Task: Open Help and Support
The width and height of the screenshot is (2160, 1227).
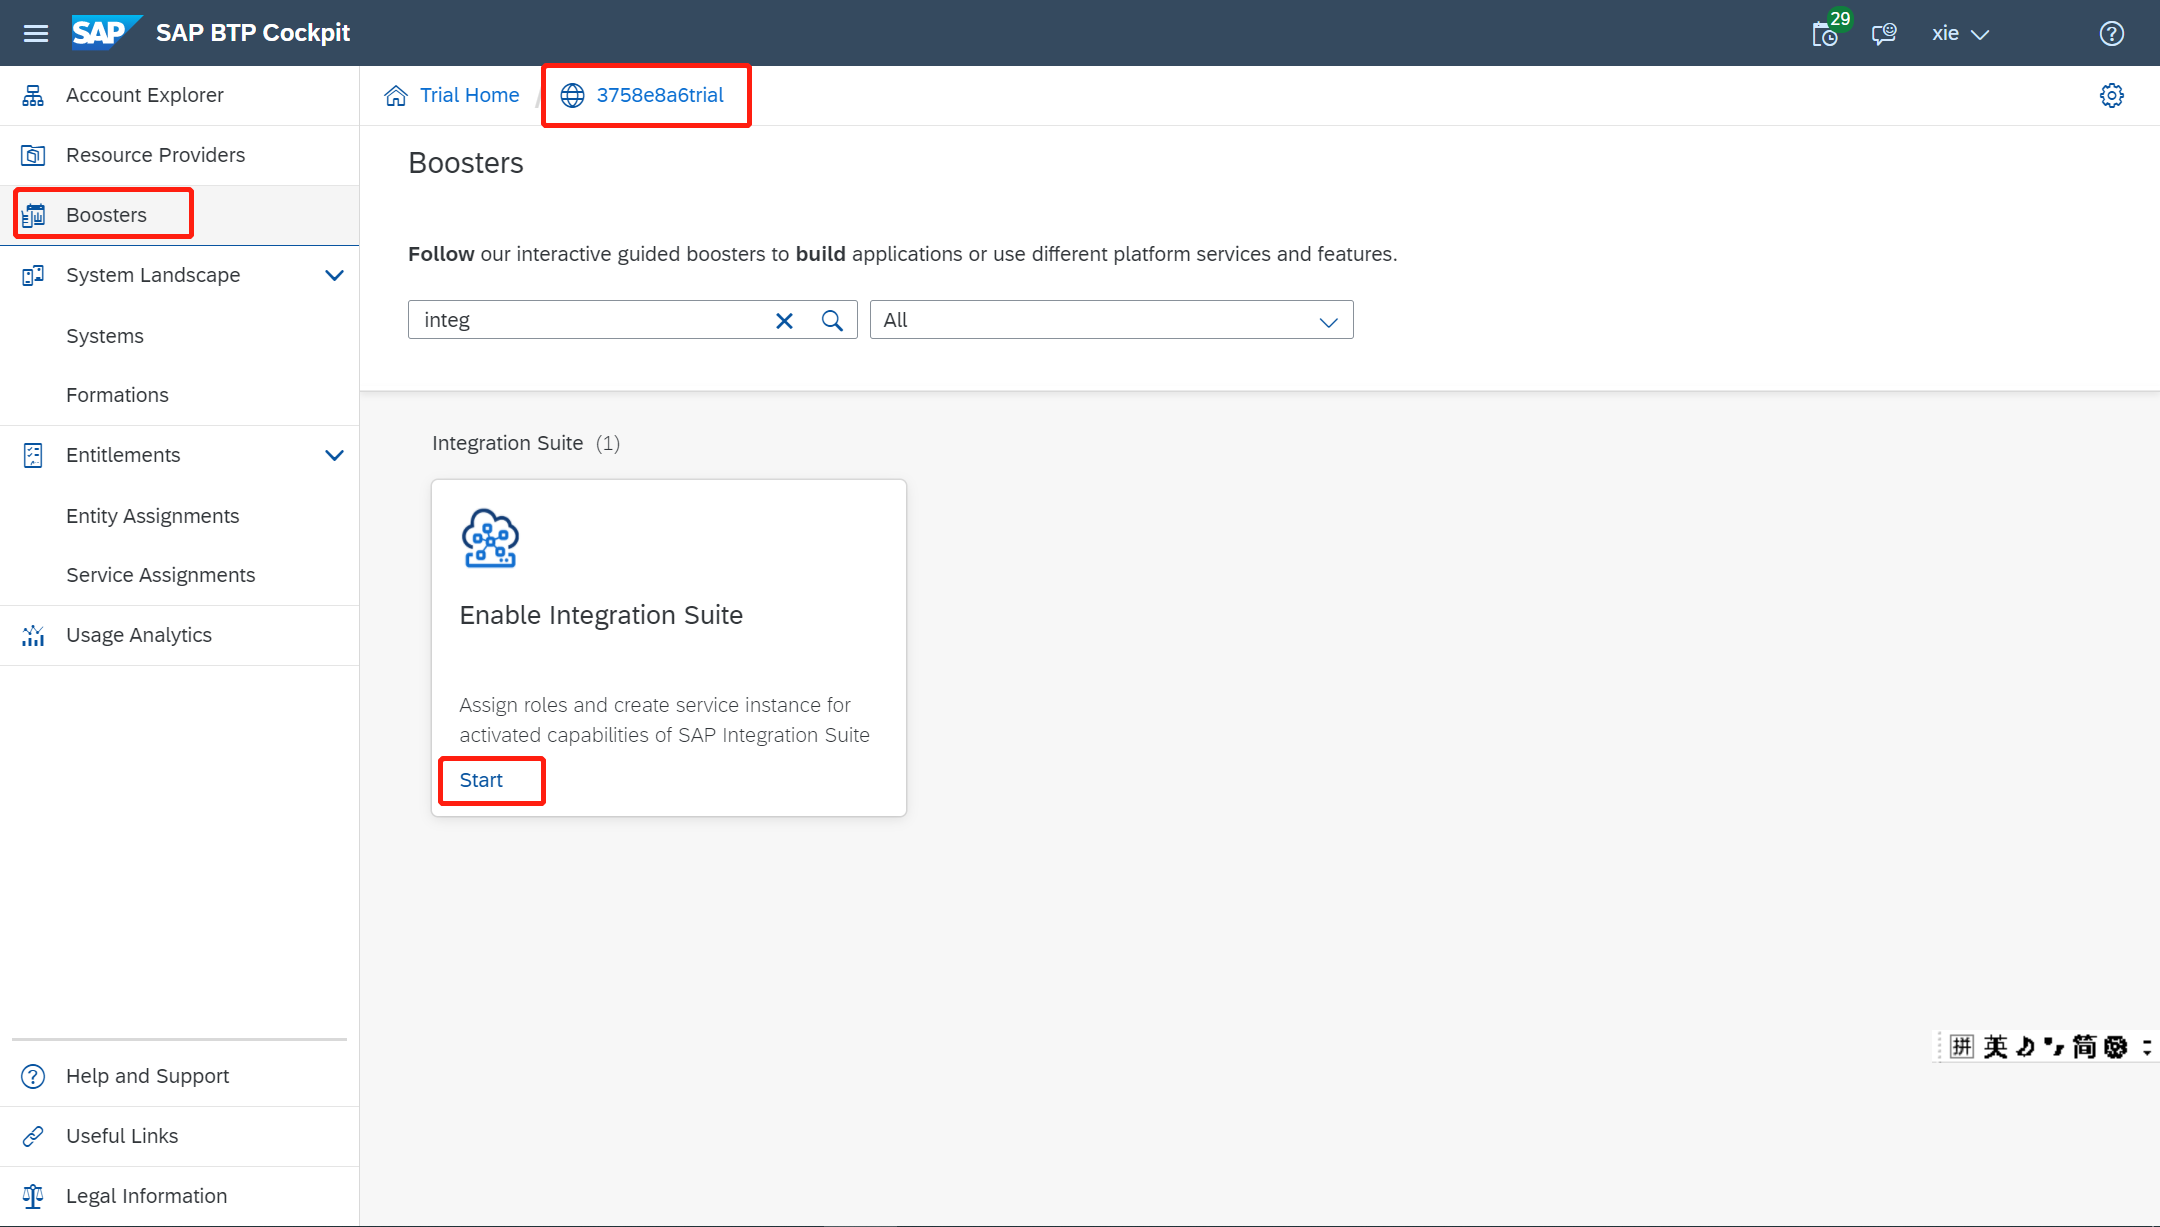Action: pyautogui.click(x=180, y=1076)
